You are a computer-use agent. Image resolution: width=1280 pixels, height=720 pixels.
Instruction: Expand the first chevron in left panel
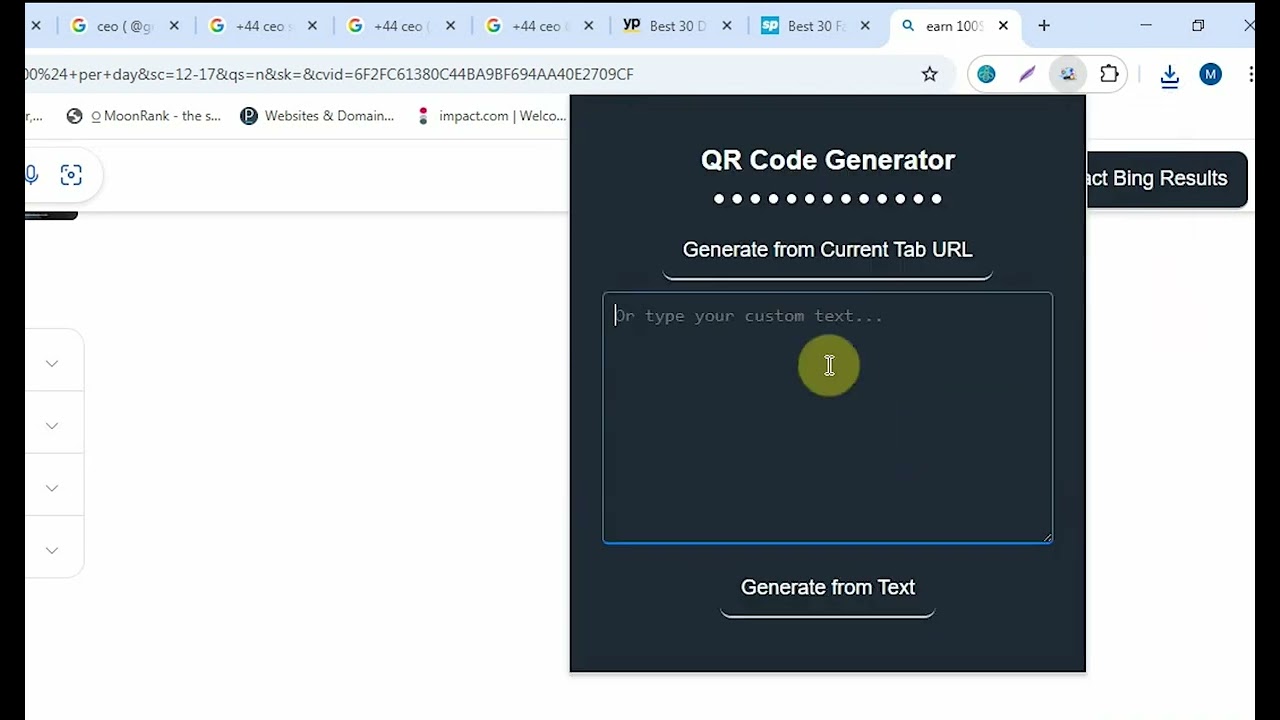[x=52, y=363]
